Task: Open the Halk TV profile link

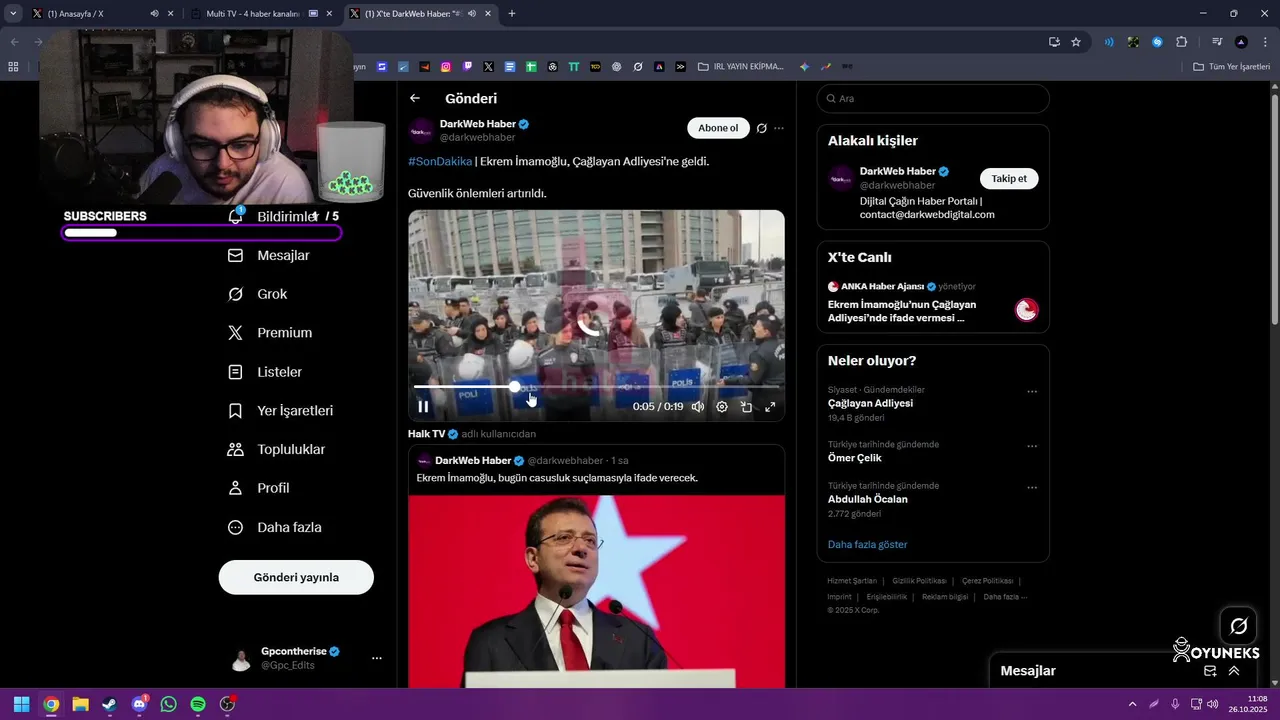Action: [426, 434]
